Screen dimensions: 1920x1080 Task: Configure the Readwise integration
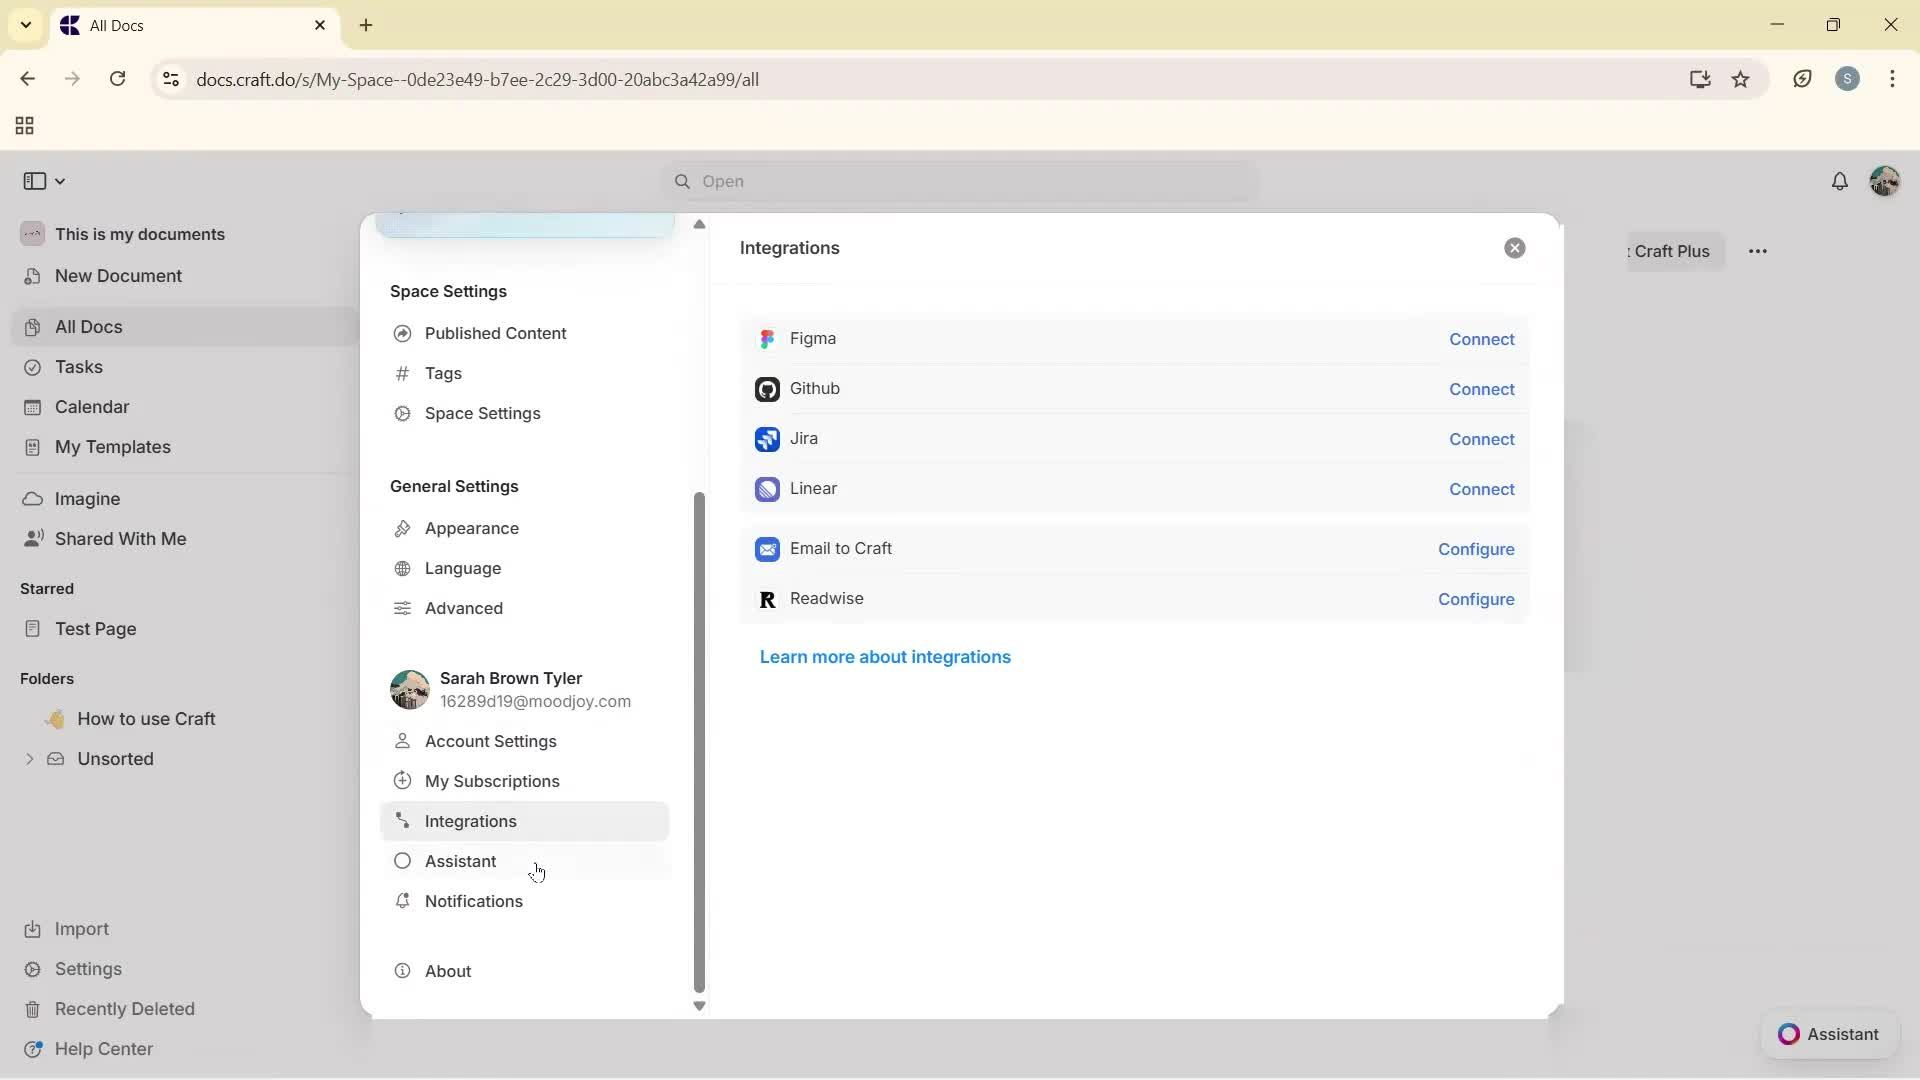coord(1476,599)
